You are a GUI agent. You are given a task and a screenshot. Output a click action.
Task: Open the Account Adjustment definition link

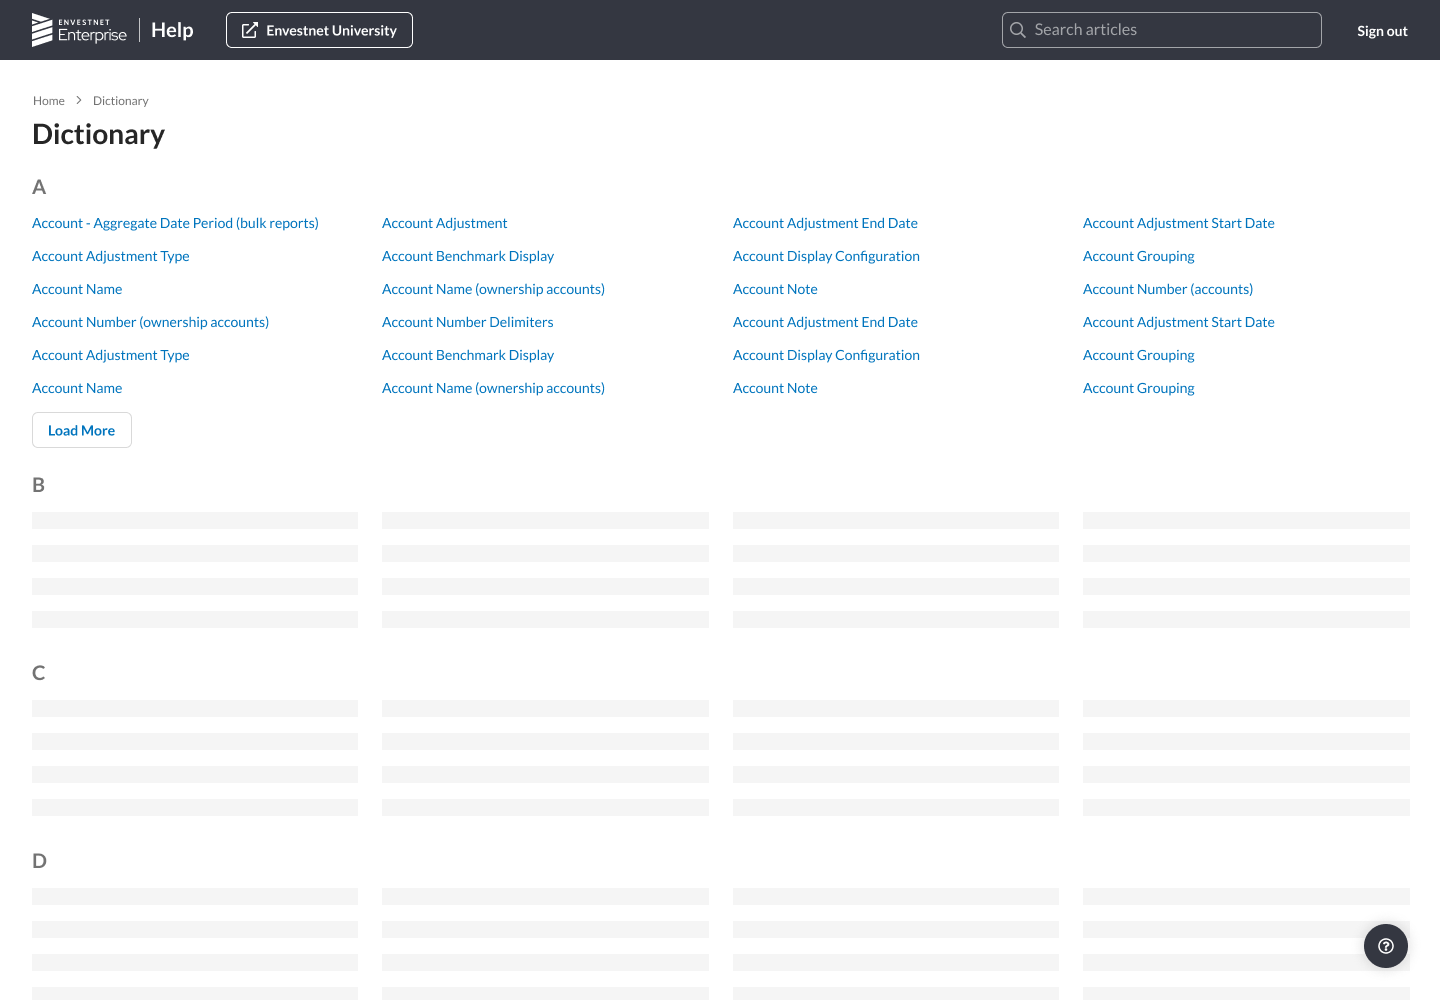coord(444,223)
